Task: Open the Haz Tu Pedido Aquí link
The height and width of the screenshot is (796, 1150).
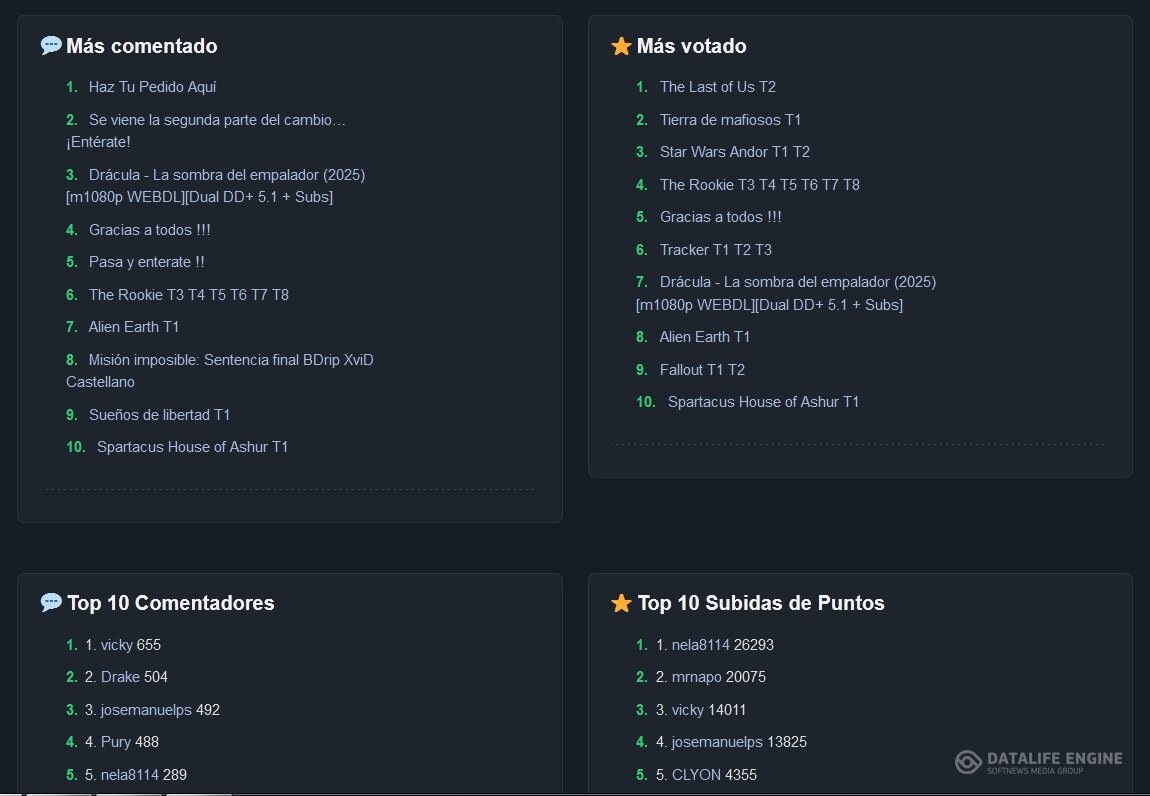Action: pyautogui.click(x=152, y=87)
